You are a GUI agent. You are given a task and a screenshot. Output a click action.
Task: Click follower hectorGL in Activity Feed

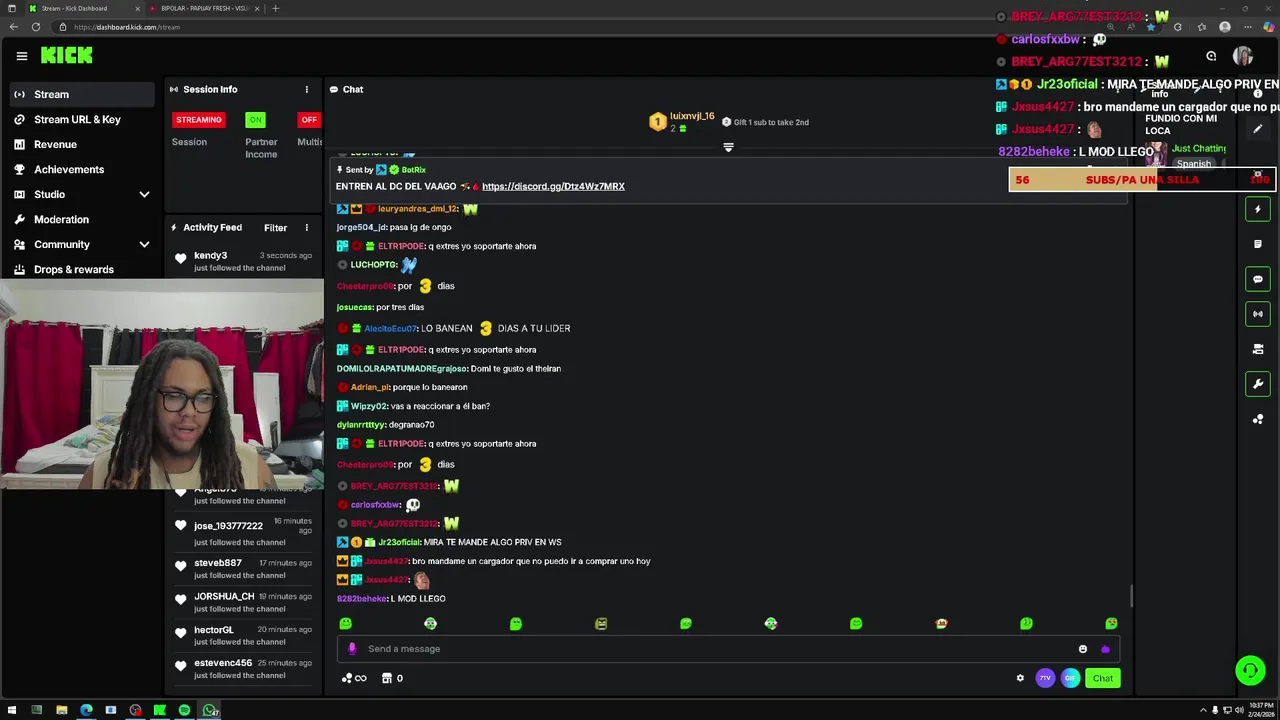click(x=213, y=630)
